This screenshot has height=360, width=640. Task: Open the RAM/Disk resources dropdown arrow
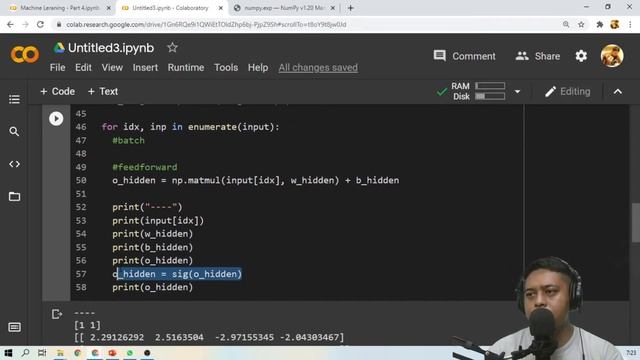tap(517, 91)
